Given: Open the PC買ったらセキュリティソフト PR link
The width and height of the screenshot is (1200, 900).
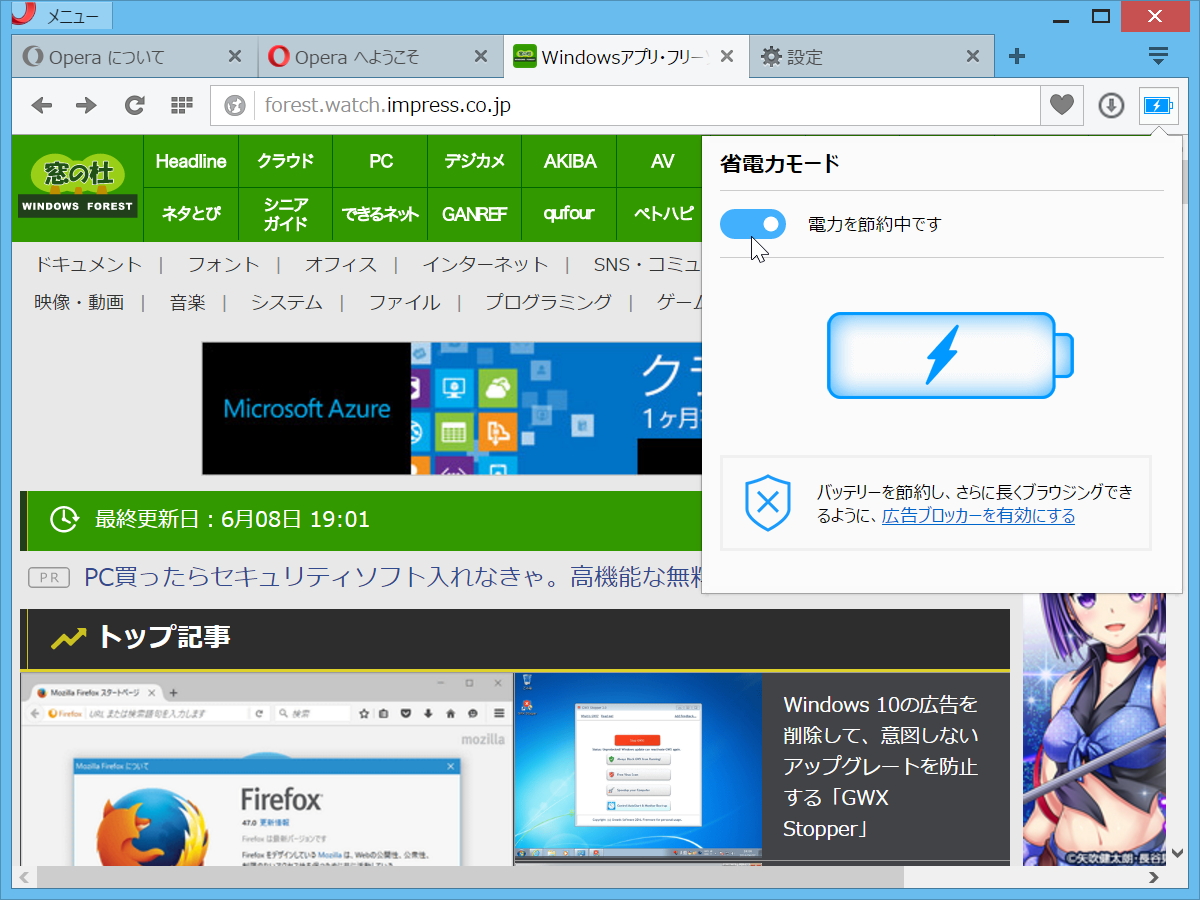Looking at the screenshot, I should coord(393,577).
